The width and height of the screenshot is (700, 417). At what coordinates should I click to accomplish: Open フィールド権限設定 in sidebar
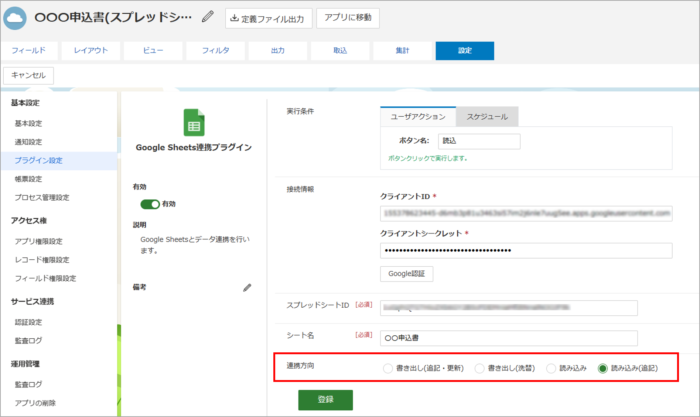point(46,279)
